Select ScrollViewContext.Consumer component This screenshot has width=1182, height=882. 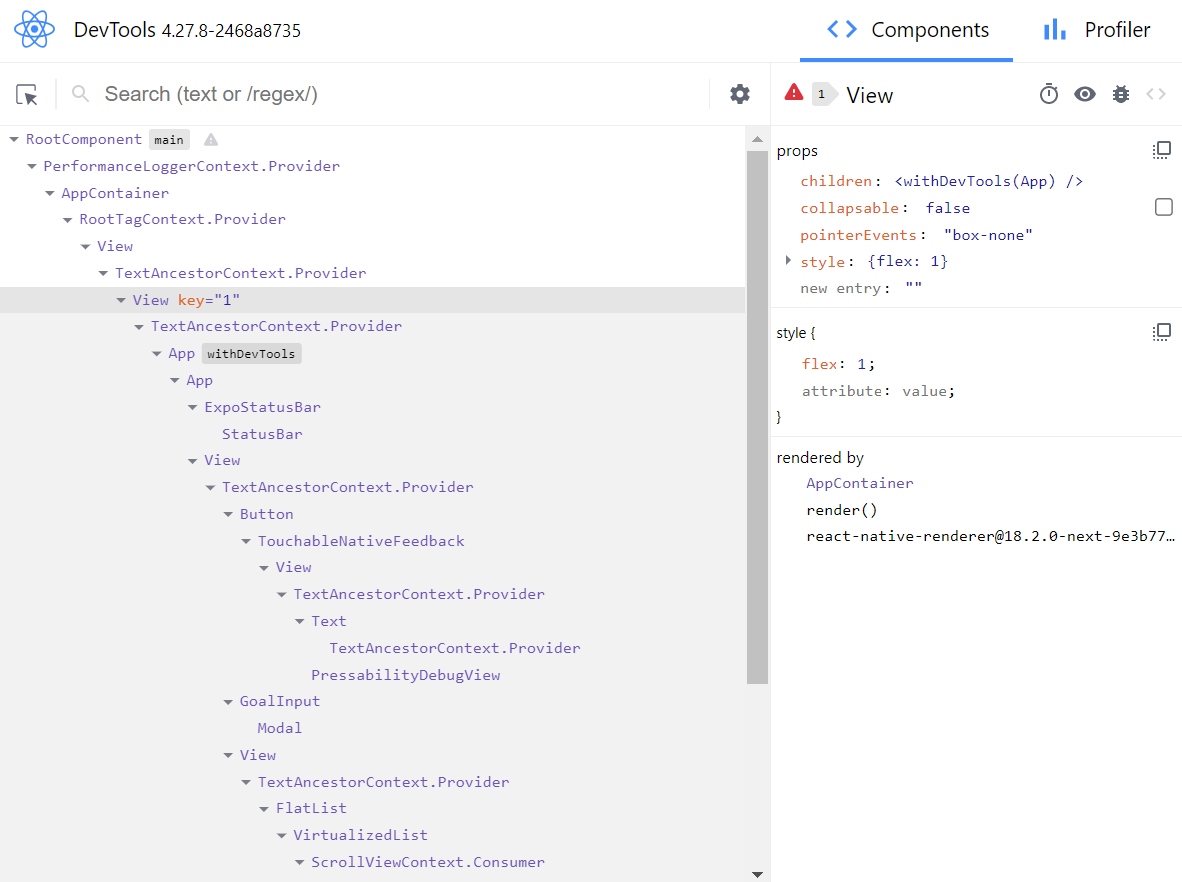pyautogui.click(x=427, y=862)
